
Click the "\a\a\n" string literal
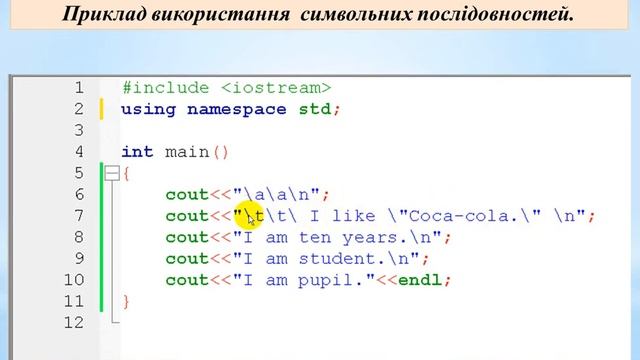276,194
